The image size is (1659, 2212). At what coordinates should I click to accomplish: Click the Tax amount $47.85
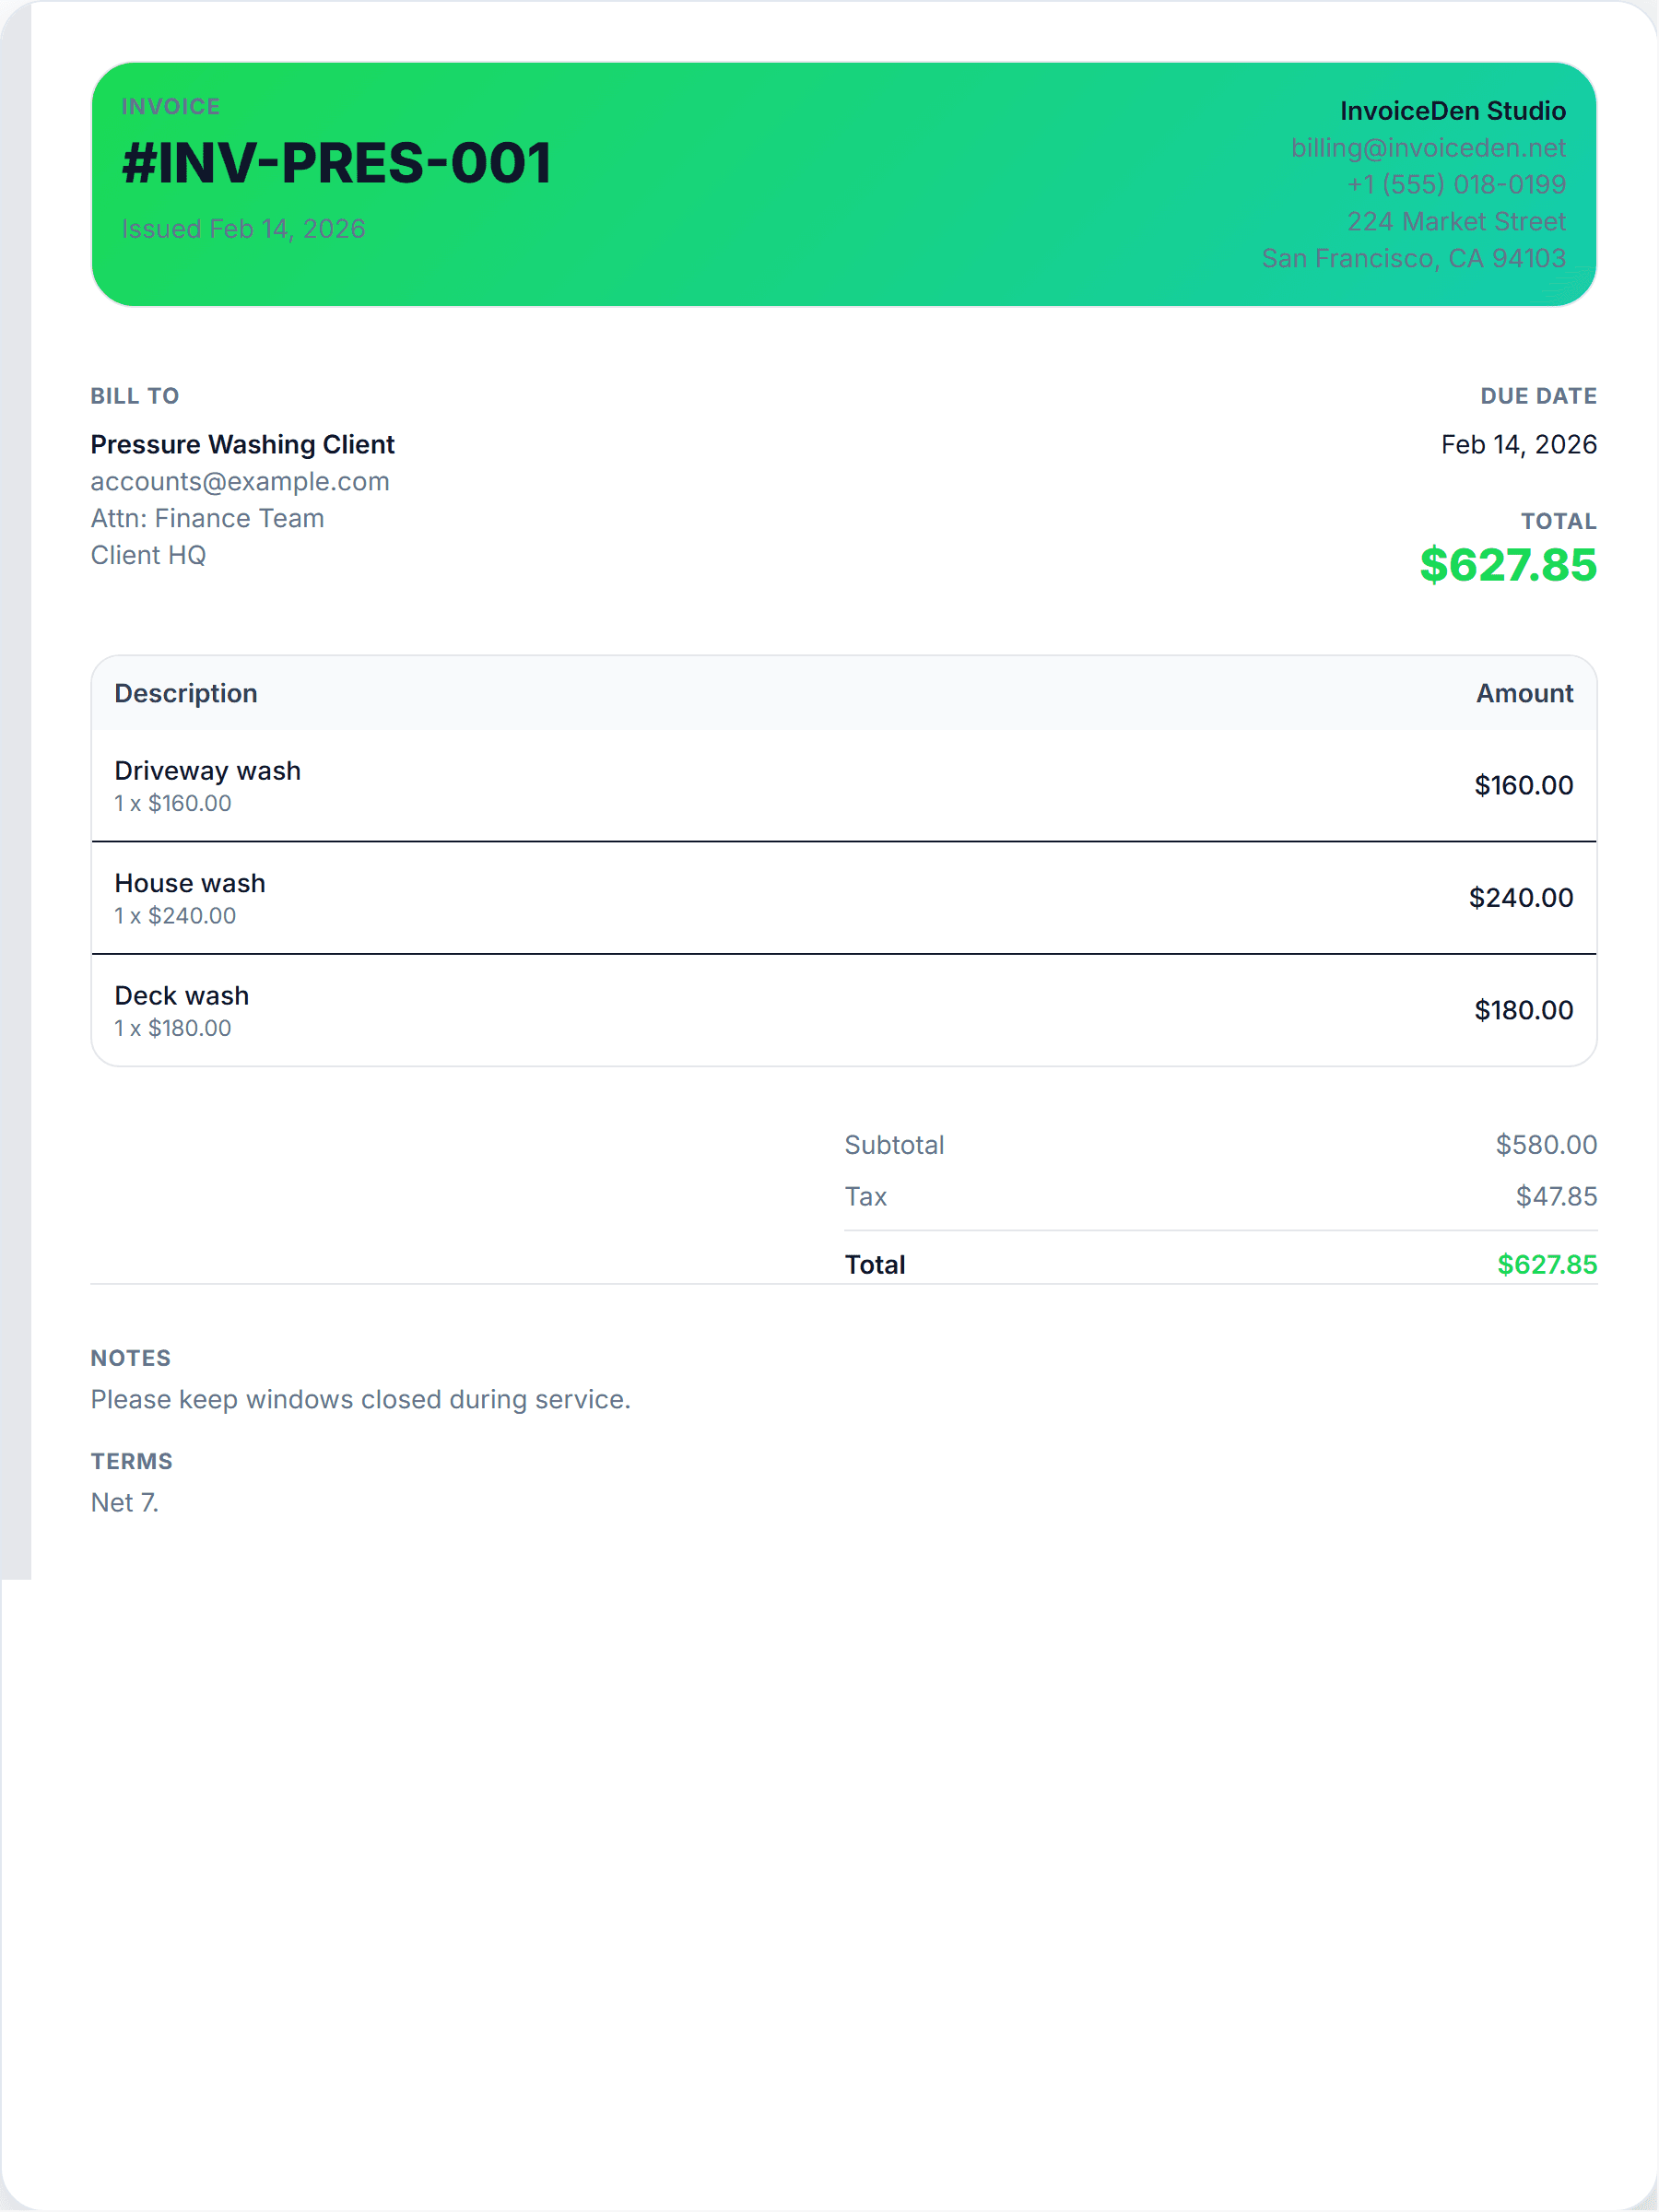(1555, 1196)
